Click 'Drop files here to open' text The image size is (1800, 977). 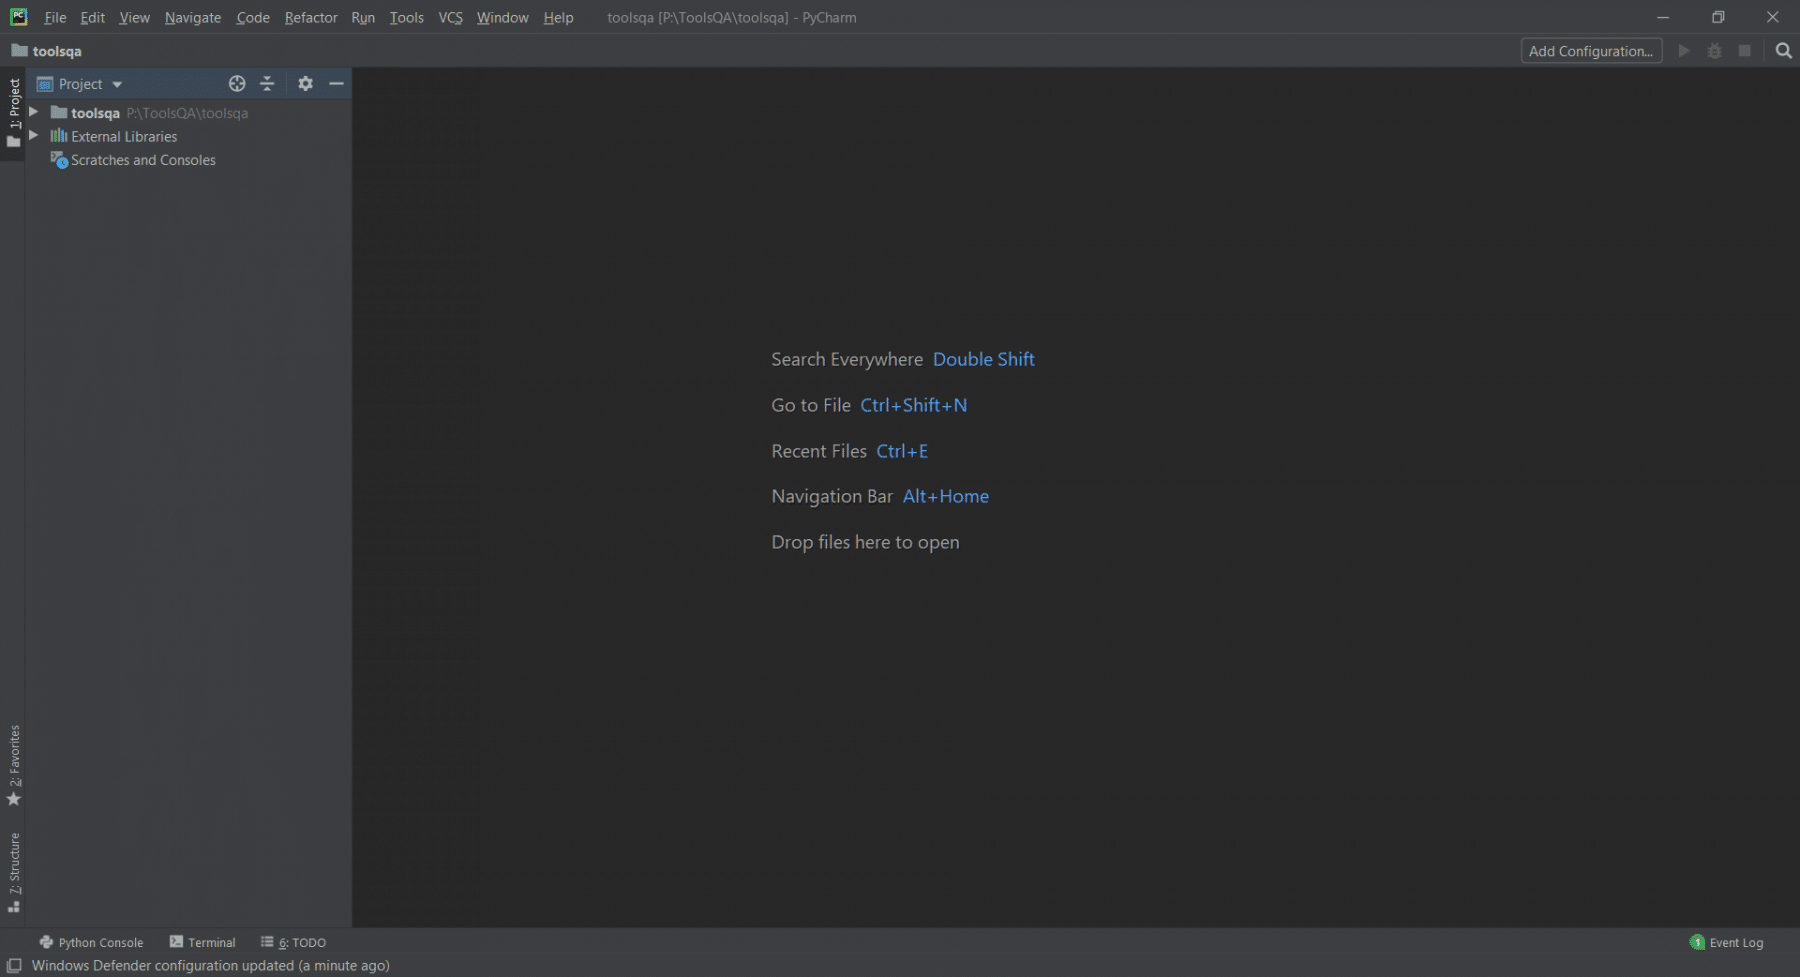click(x=865, y=542)
